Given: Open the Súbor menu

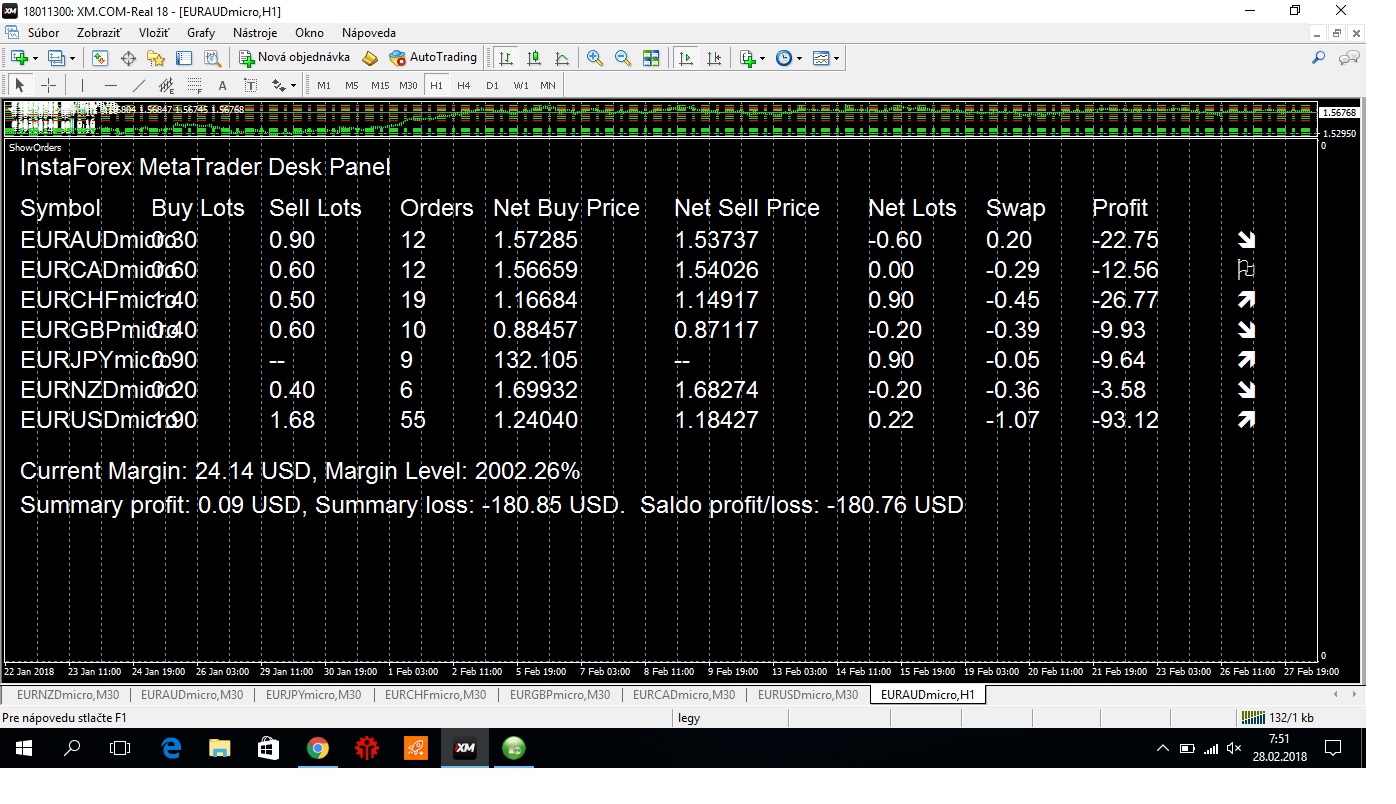Looking at the screenshot, I should click(44, 33).
